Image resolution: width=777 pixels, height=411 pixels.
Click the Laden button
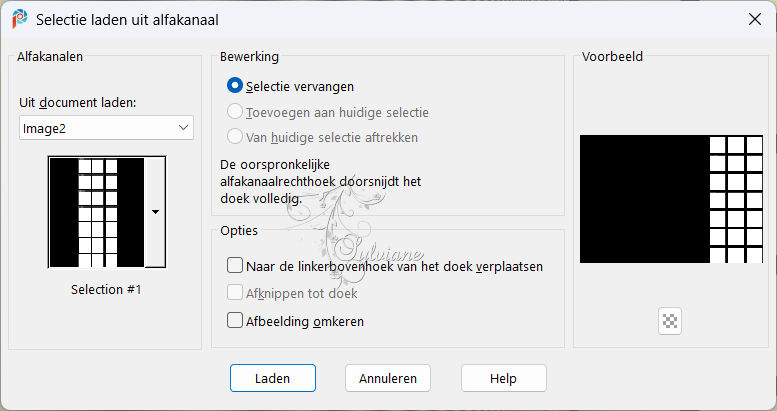click(x=273, y=378)
